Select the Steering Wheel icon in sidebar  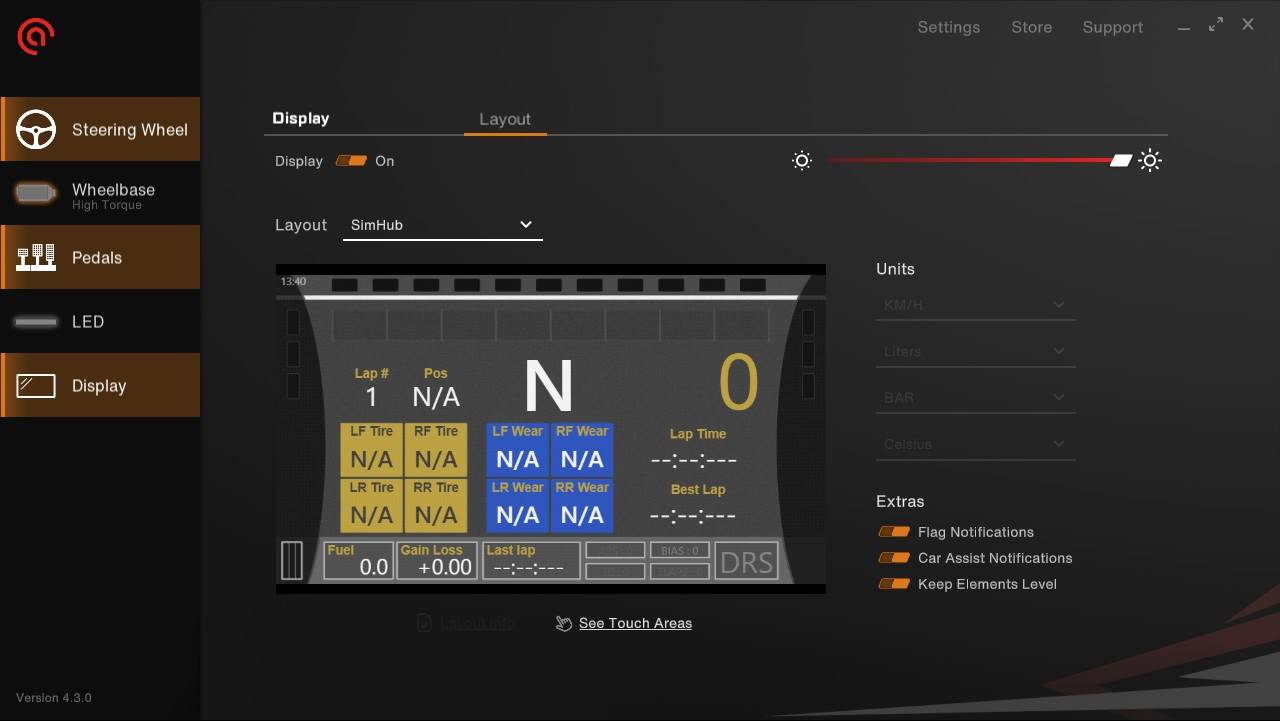coord(36,129)
